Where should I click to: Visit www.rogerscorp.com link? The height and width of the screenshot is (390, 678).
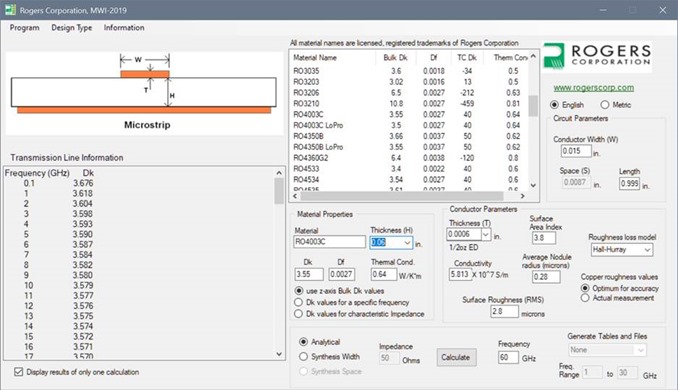tap(593, 88)
